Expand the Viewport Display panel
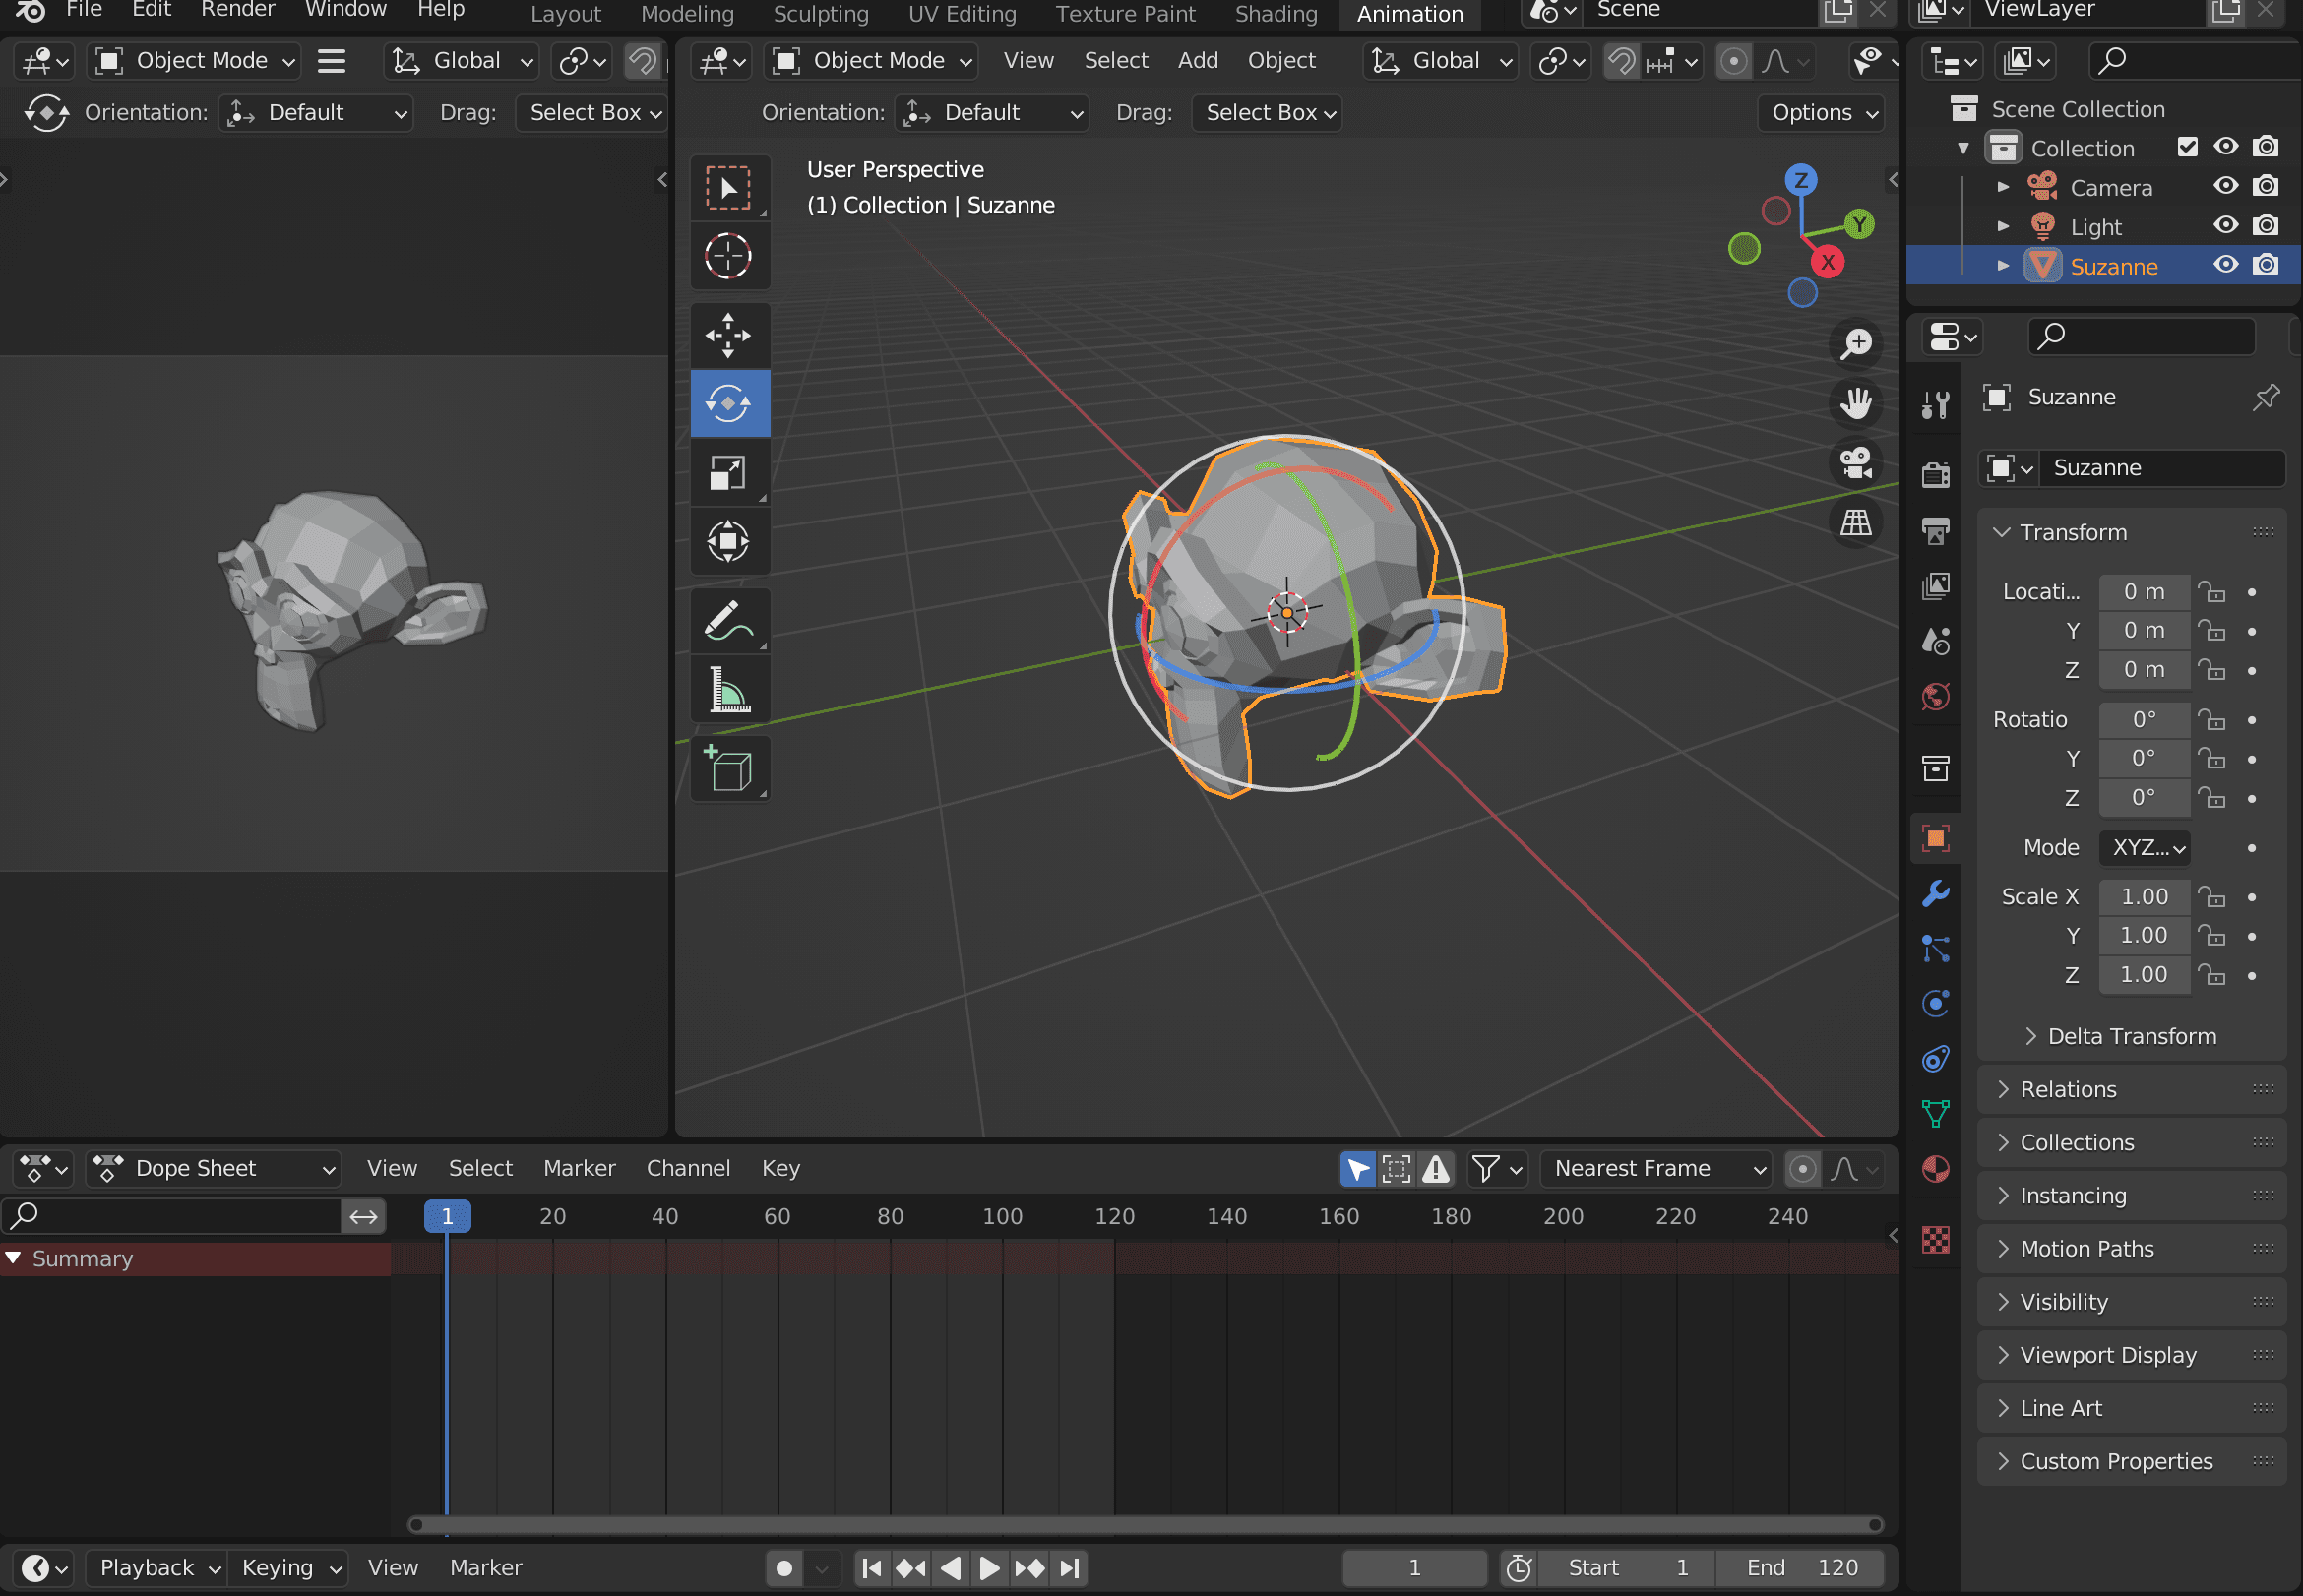The height and width of the screenshot is (1596, 2303). (2132, 1355)
